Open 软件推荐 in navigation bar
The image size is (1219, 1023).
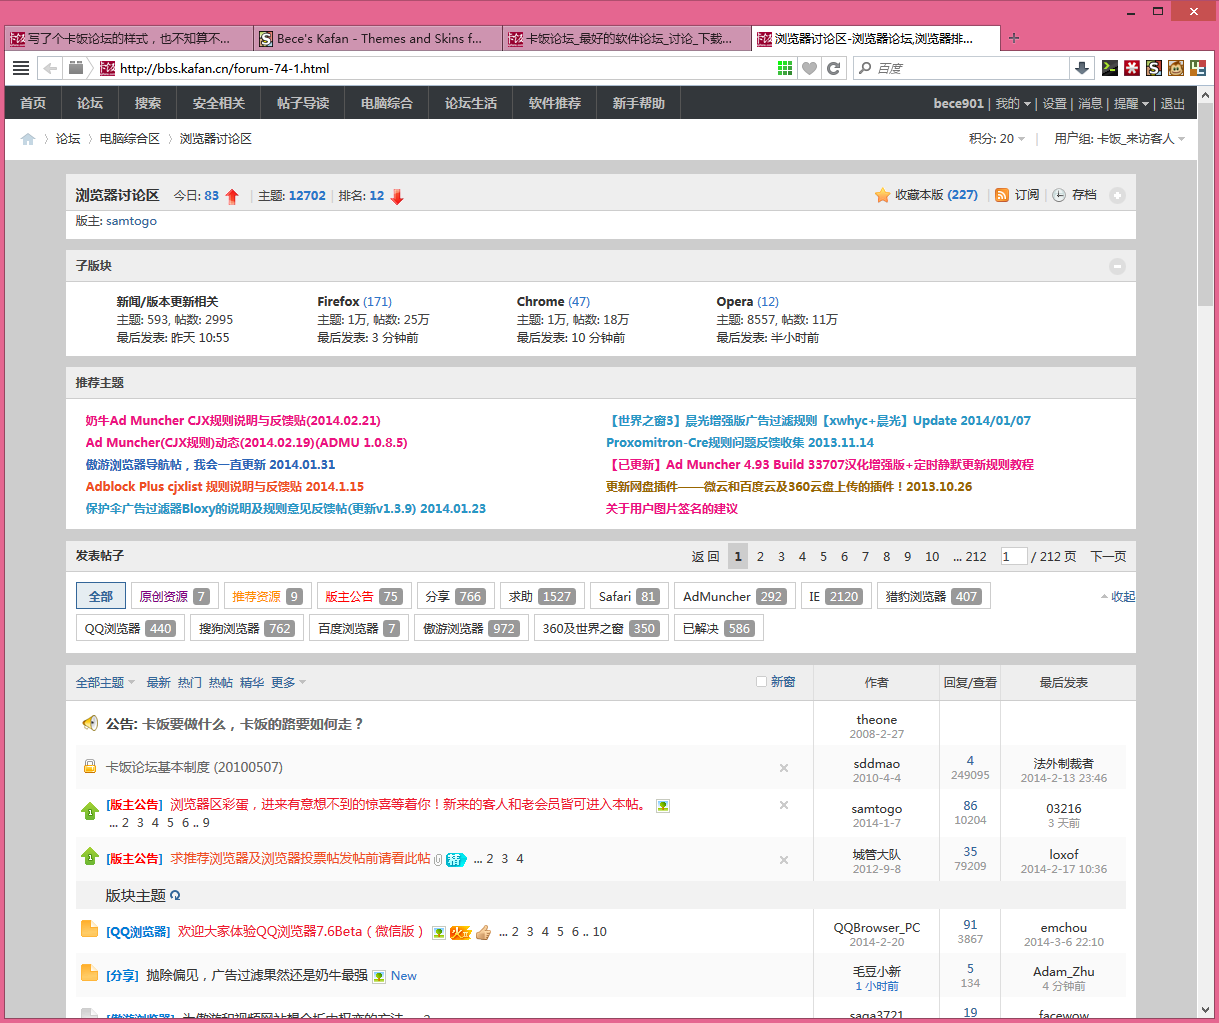[554, 103]
